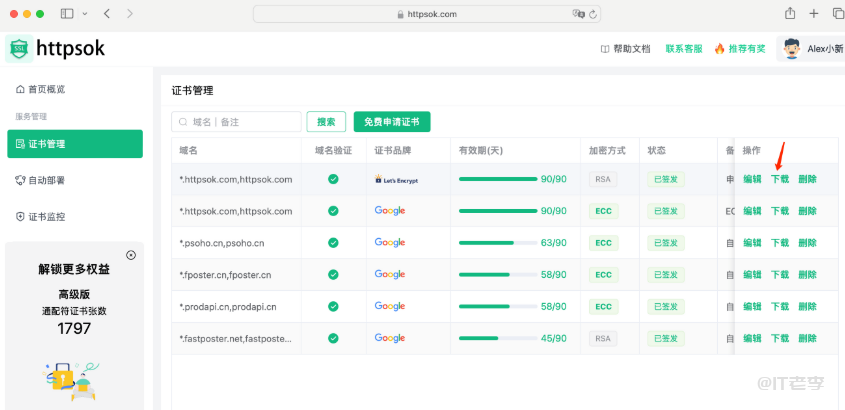Click the 帮助文档 link
Image resolution: width=845 pixels, height=410 pixels.
point(625,48)
